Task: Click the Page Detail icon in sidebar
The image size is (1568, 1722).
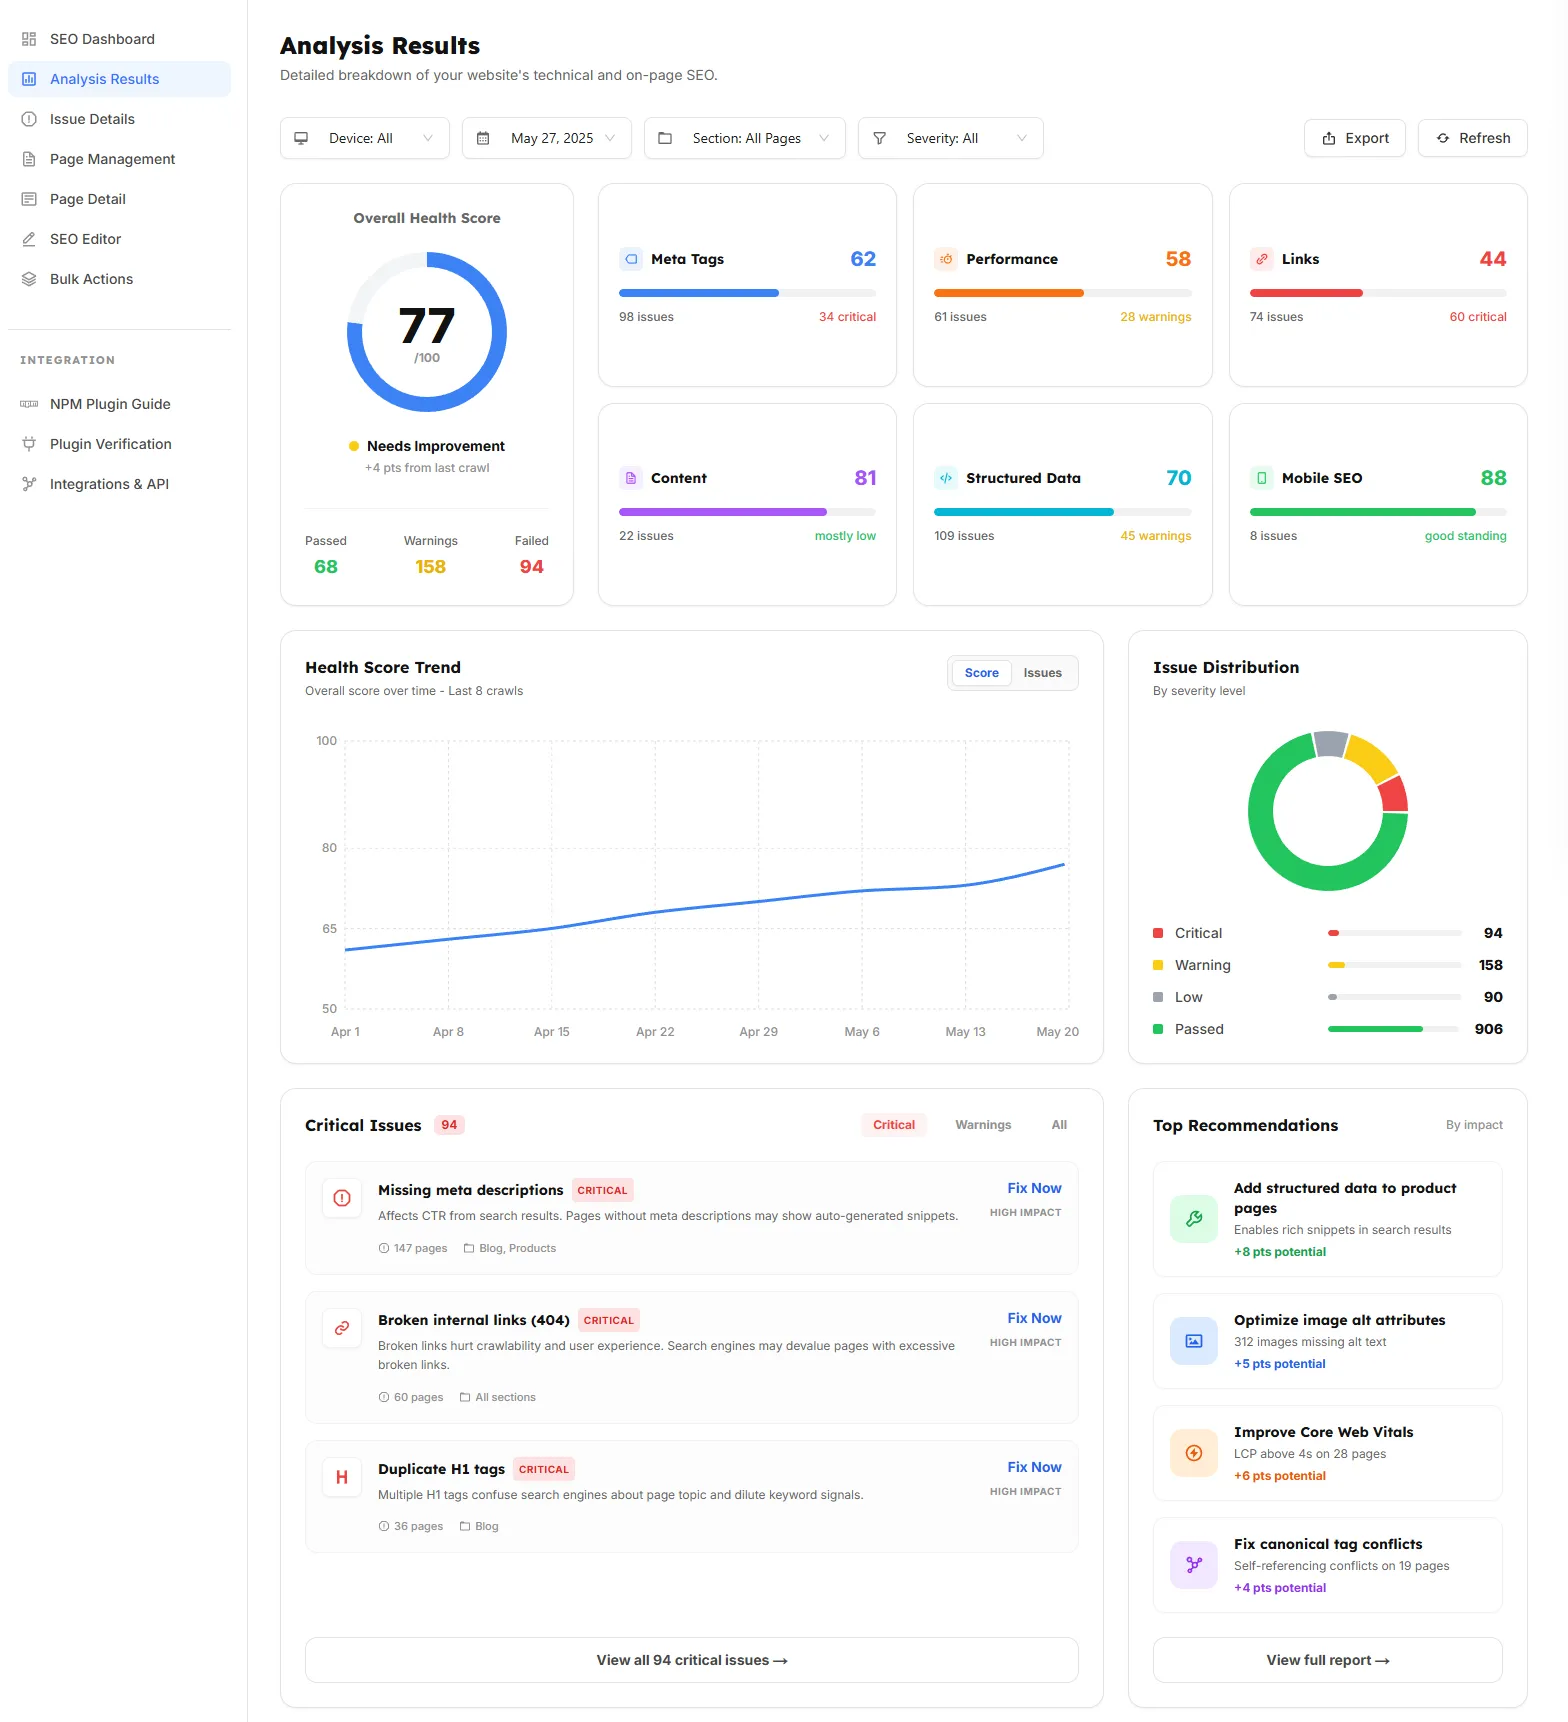Action: coord(29,199)
